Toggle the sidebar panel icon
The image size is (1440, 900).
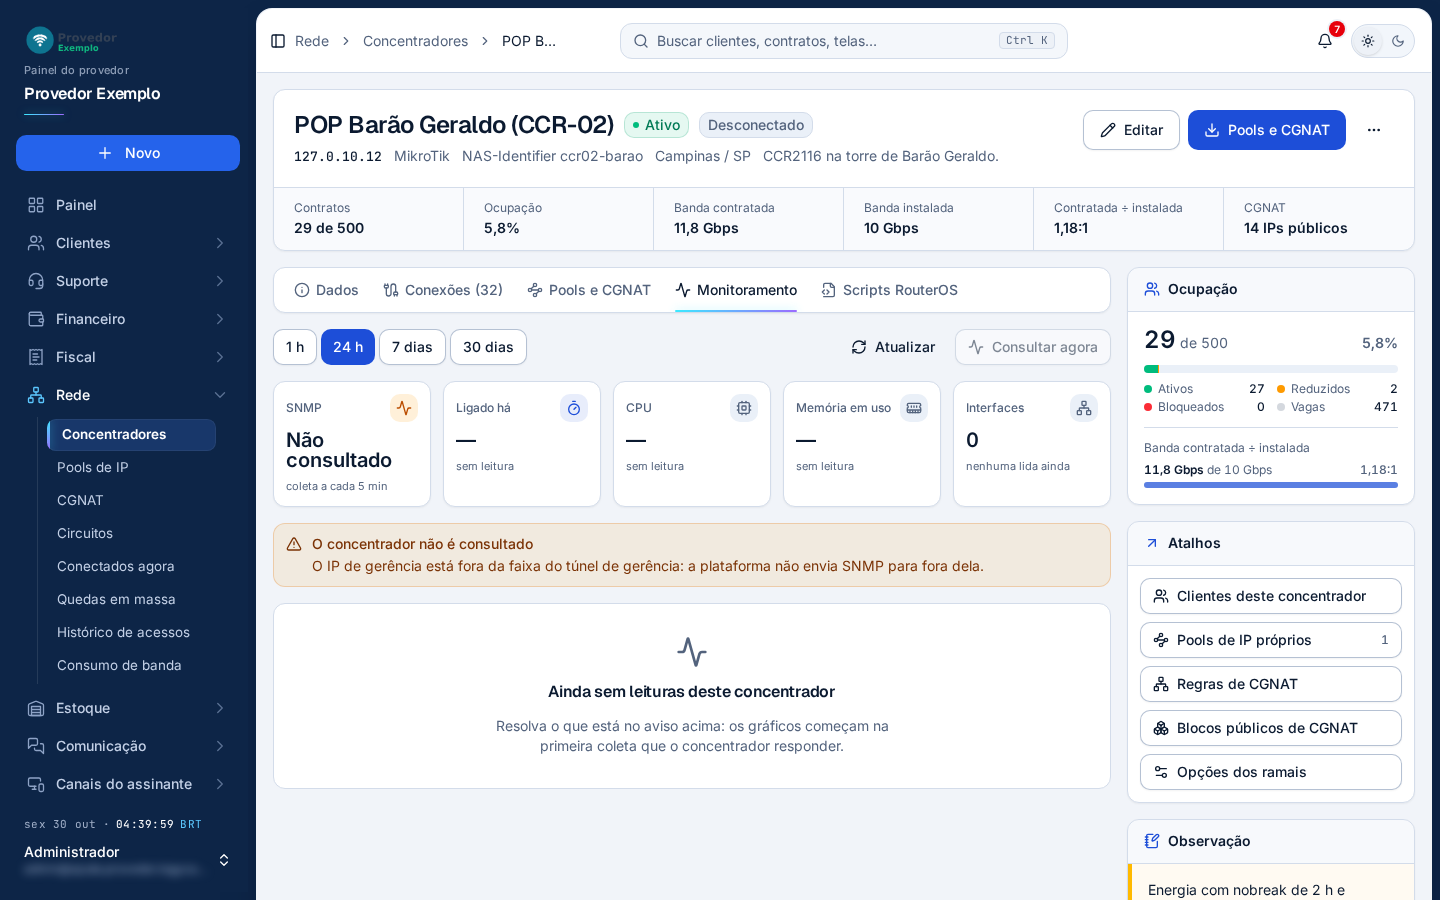[x=278, y=41]
